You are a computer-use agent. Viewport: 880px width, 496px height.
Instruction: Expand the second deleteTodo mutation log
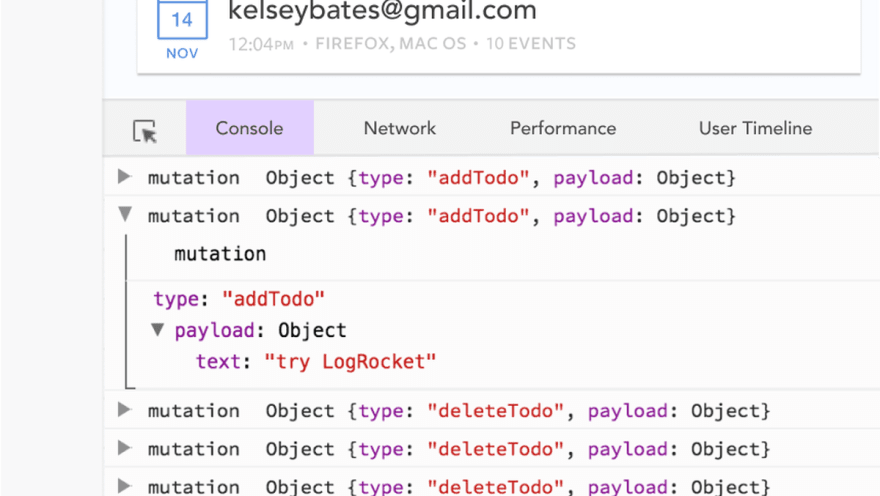[x=125, y=448]
